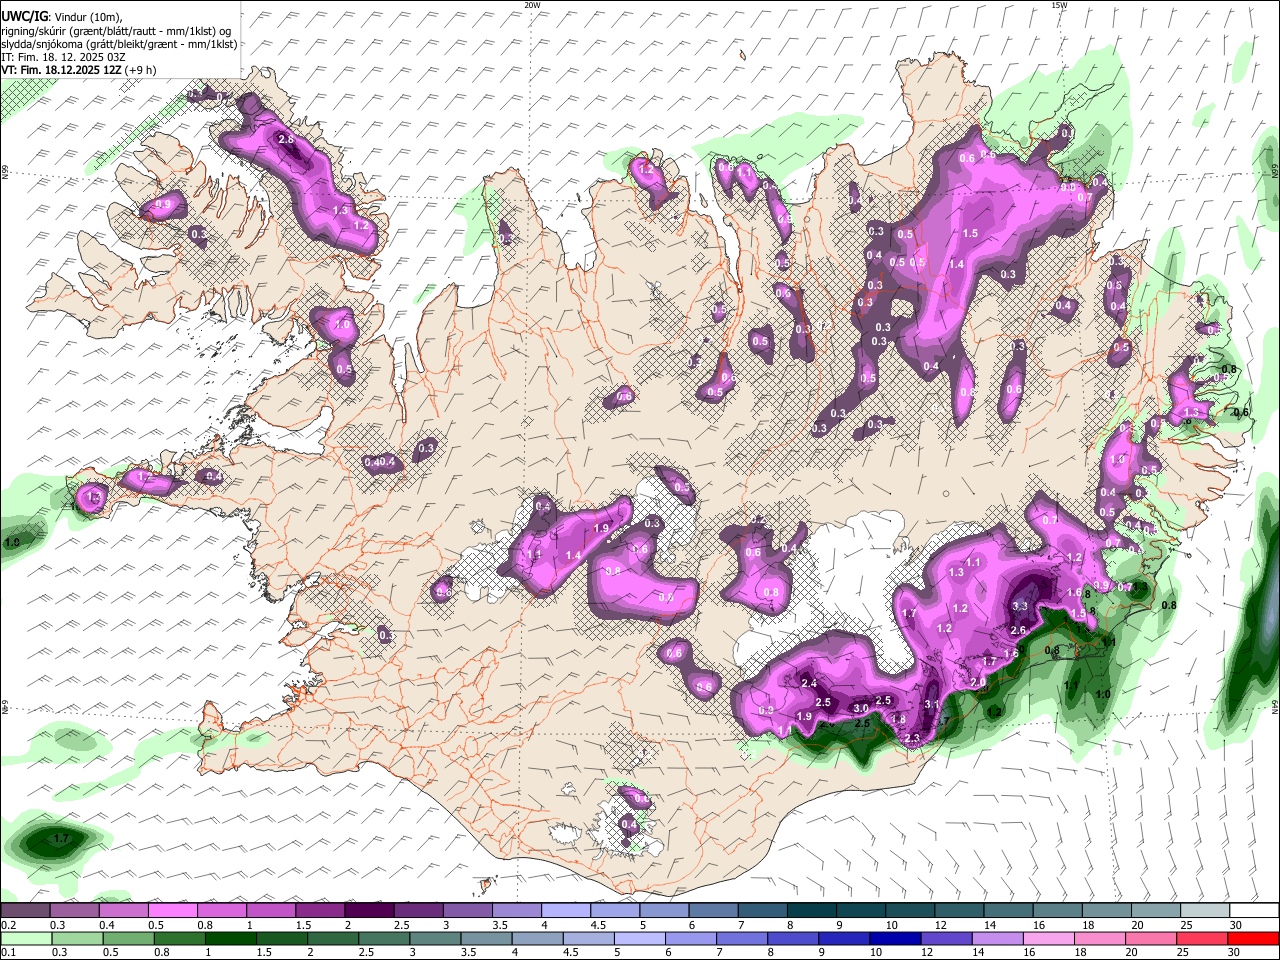Click the 0.1 label in the bottom legend row

8,953
